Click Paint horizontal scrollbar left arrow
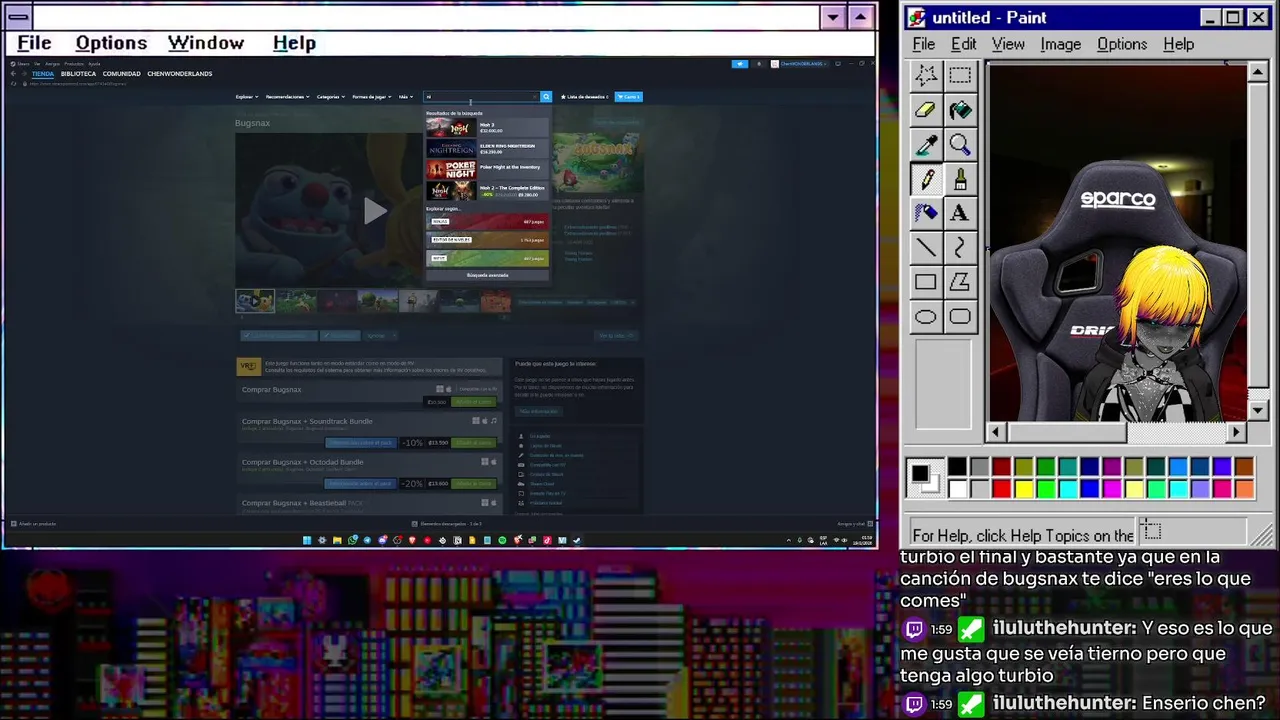This screenshot has height=720, width=1280. point(995,432)
